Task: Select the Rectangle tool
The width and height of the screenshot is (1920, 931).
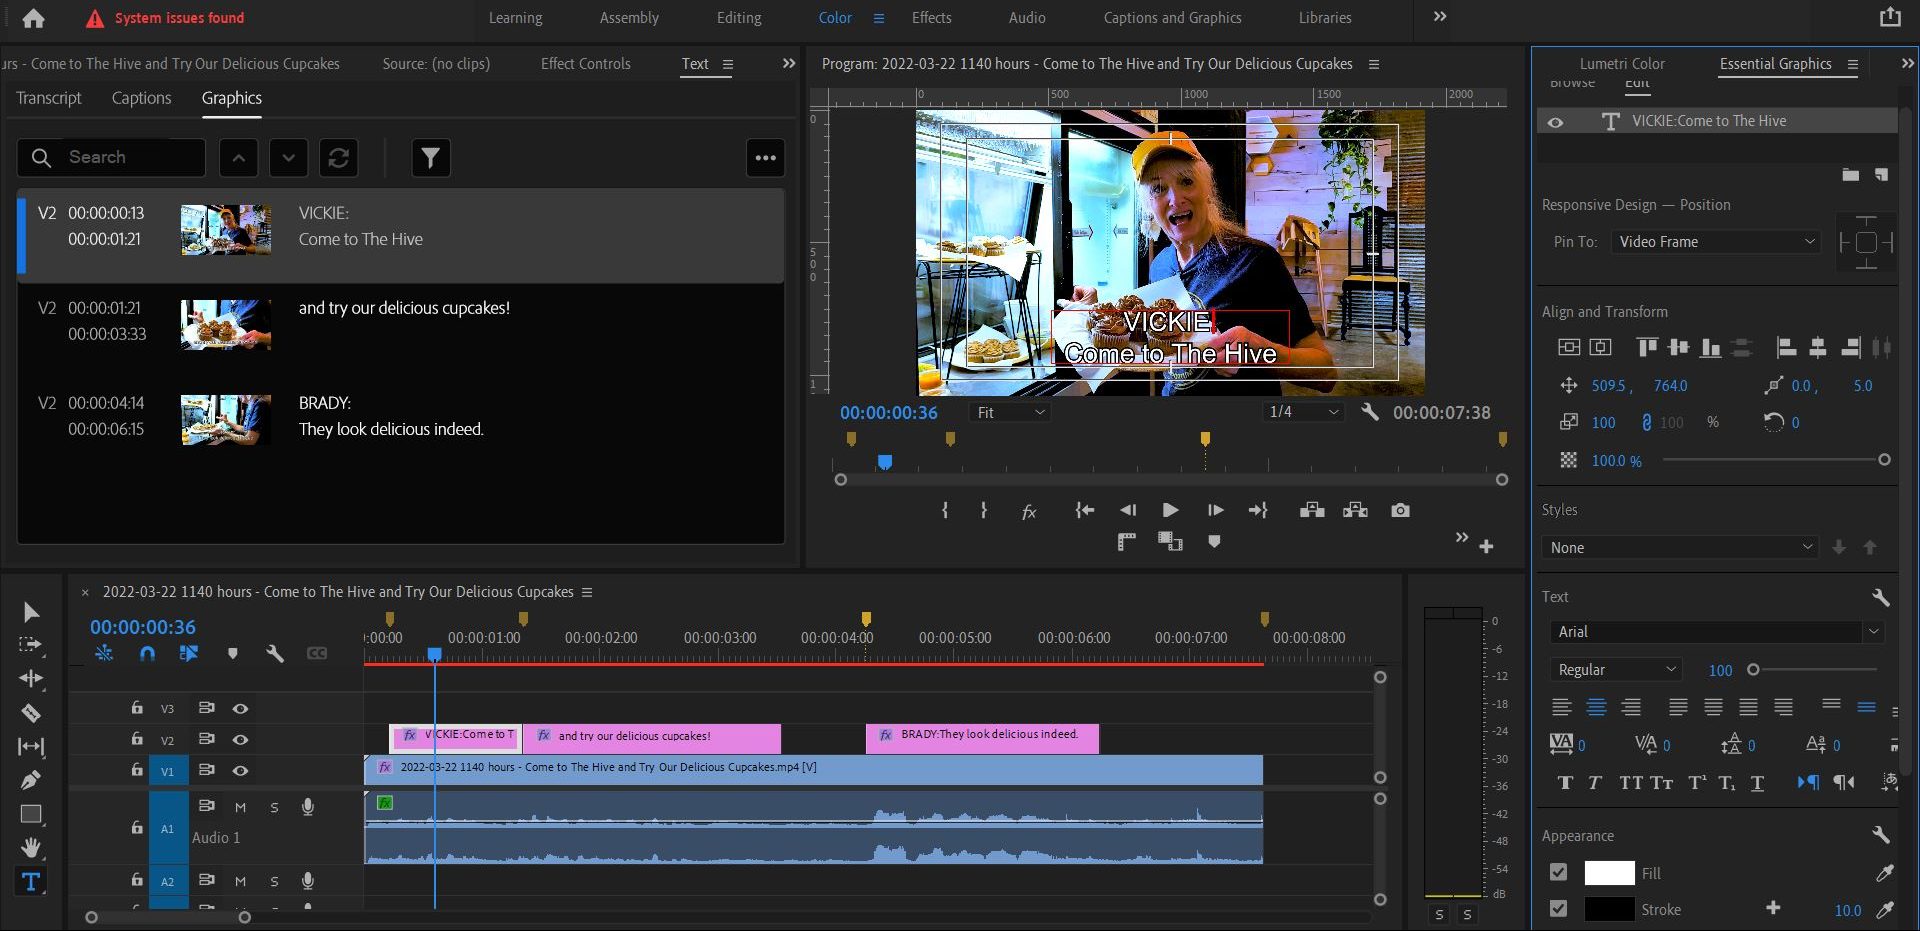Action: (x=31, y=814)
